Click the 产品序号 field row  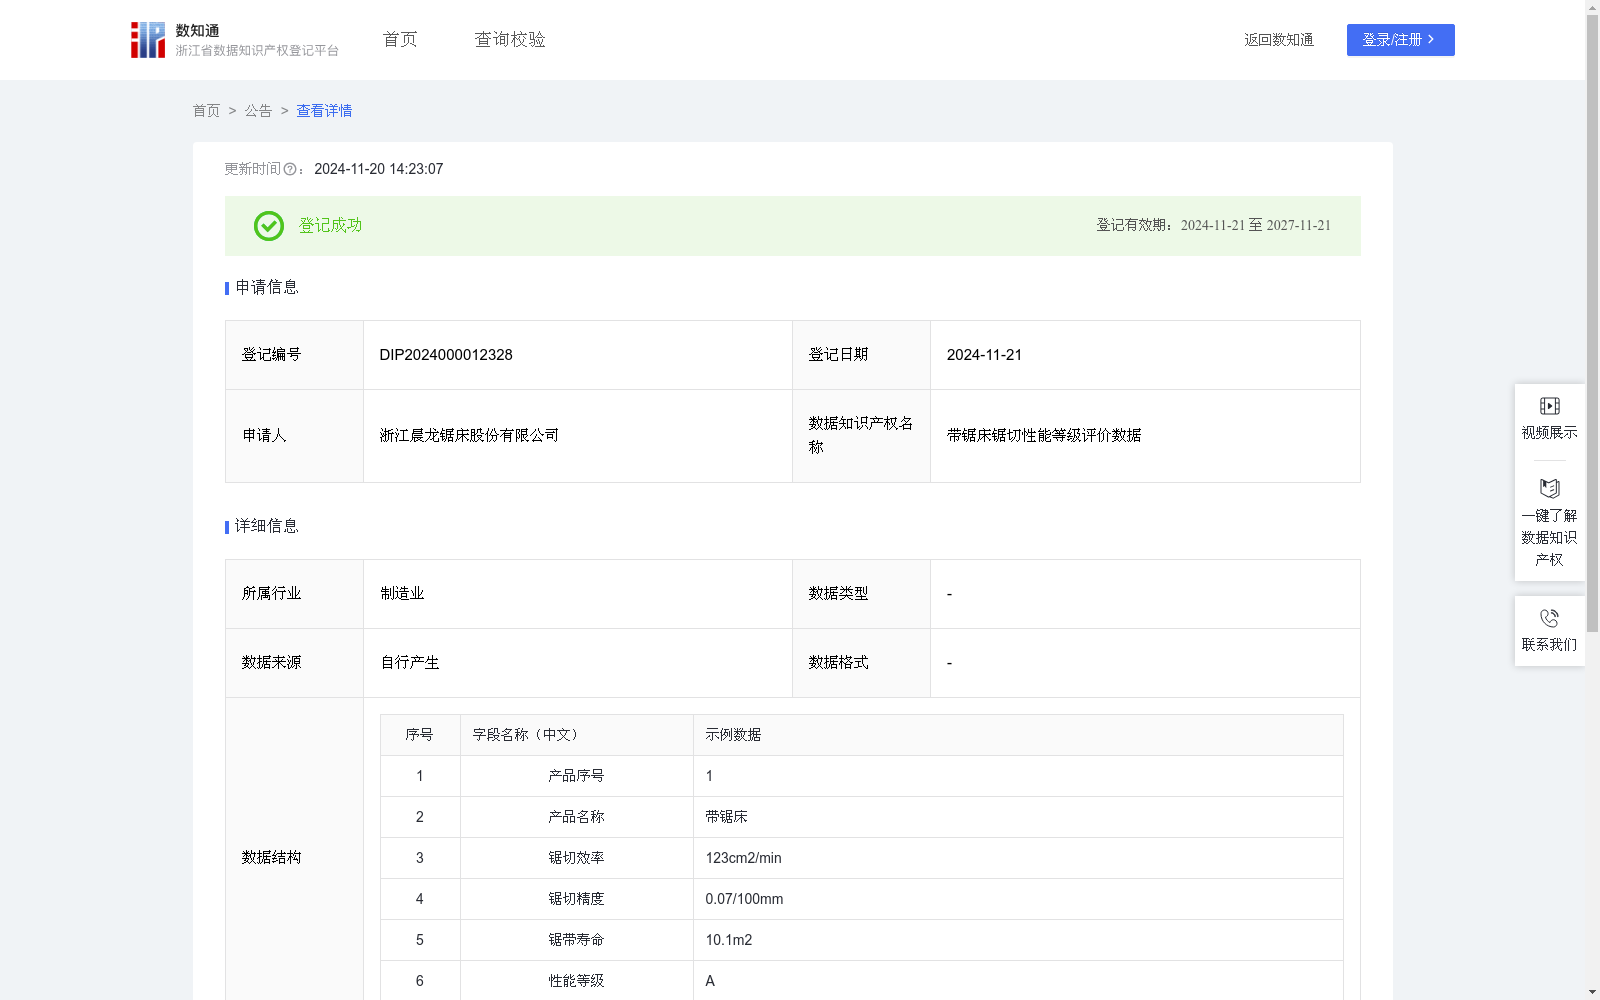(x=861, y=776)
